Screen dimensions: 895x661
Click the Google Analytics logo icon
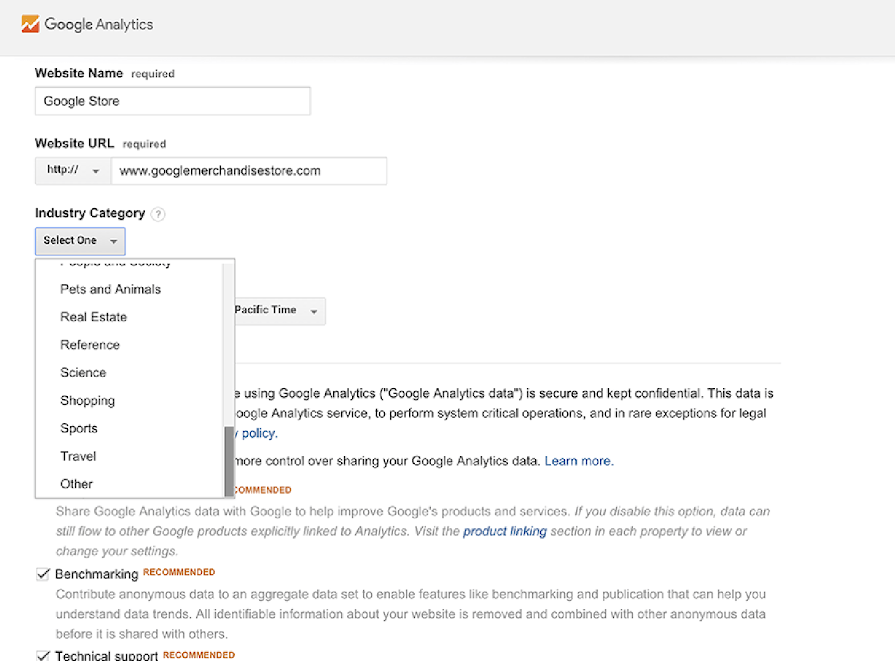(30, 24)
